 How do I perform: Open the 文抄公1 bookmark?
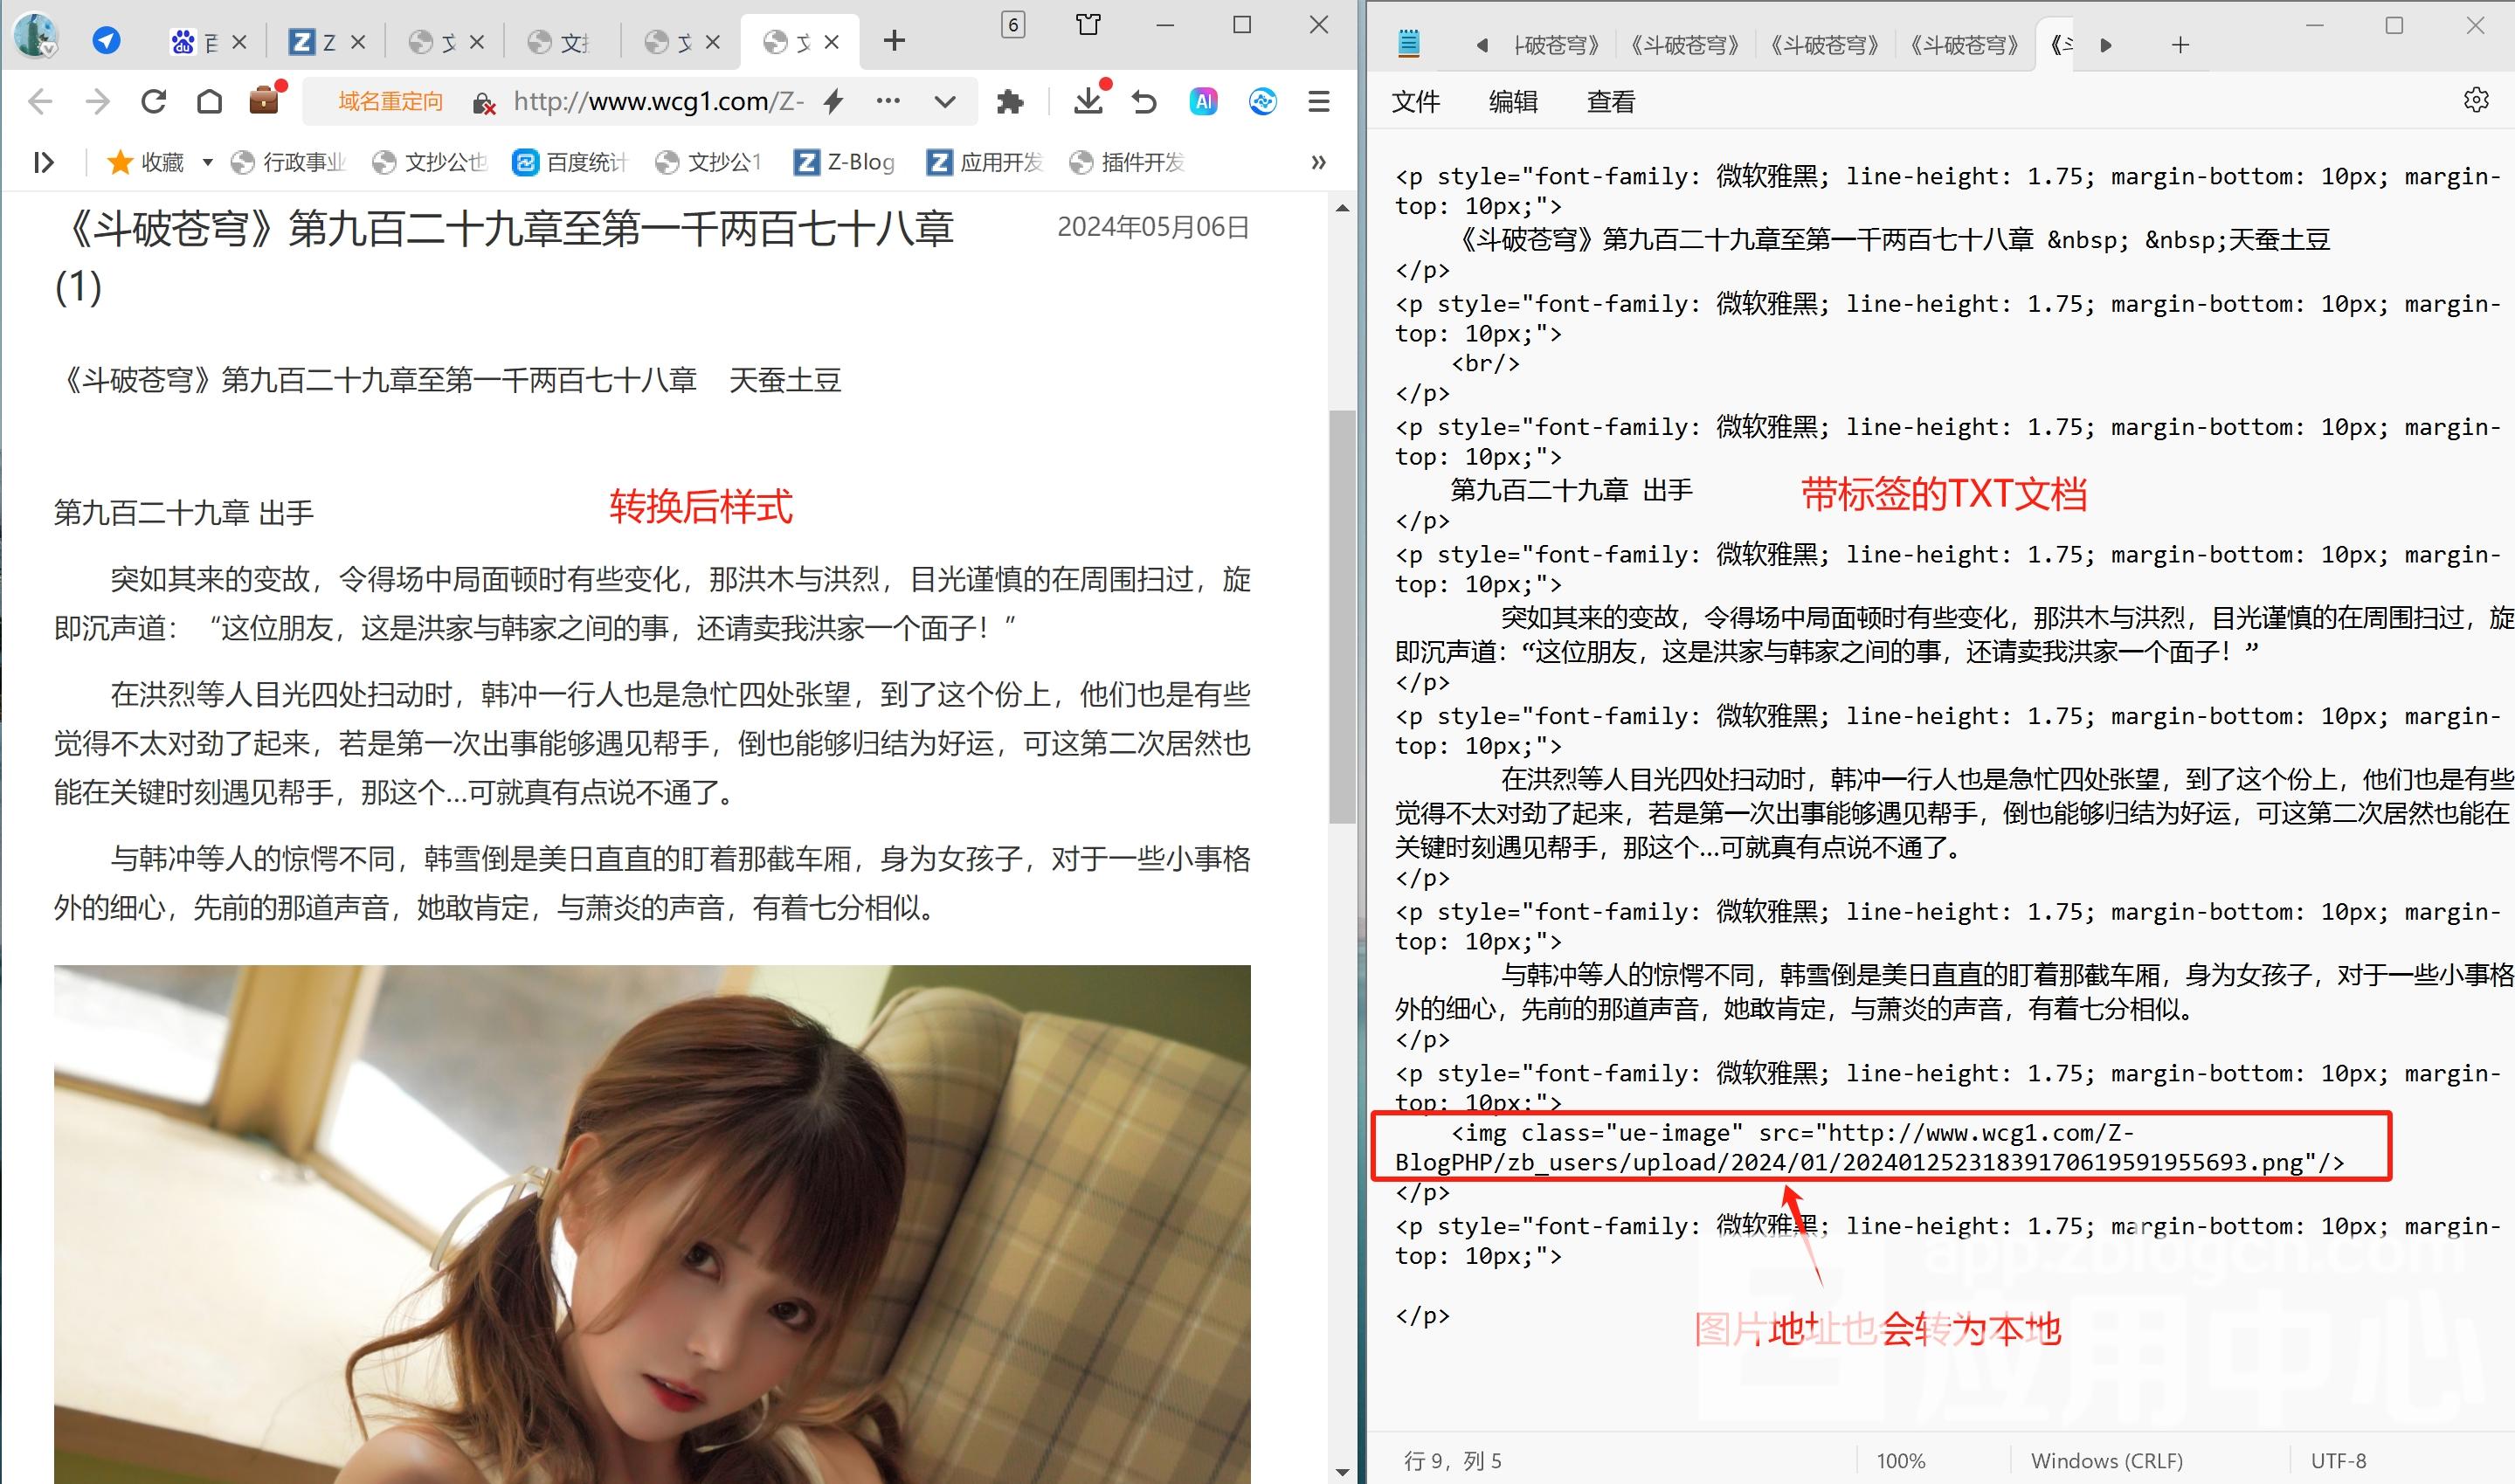pos(709,162)
